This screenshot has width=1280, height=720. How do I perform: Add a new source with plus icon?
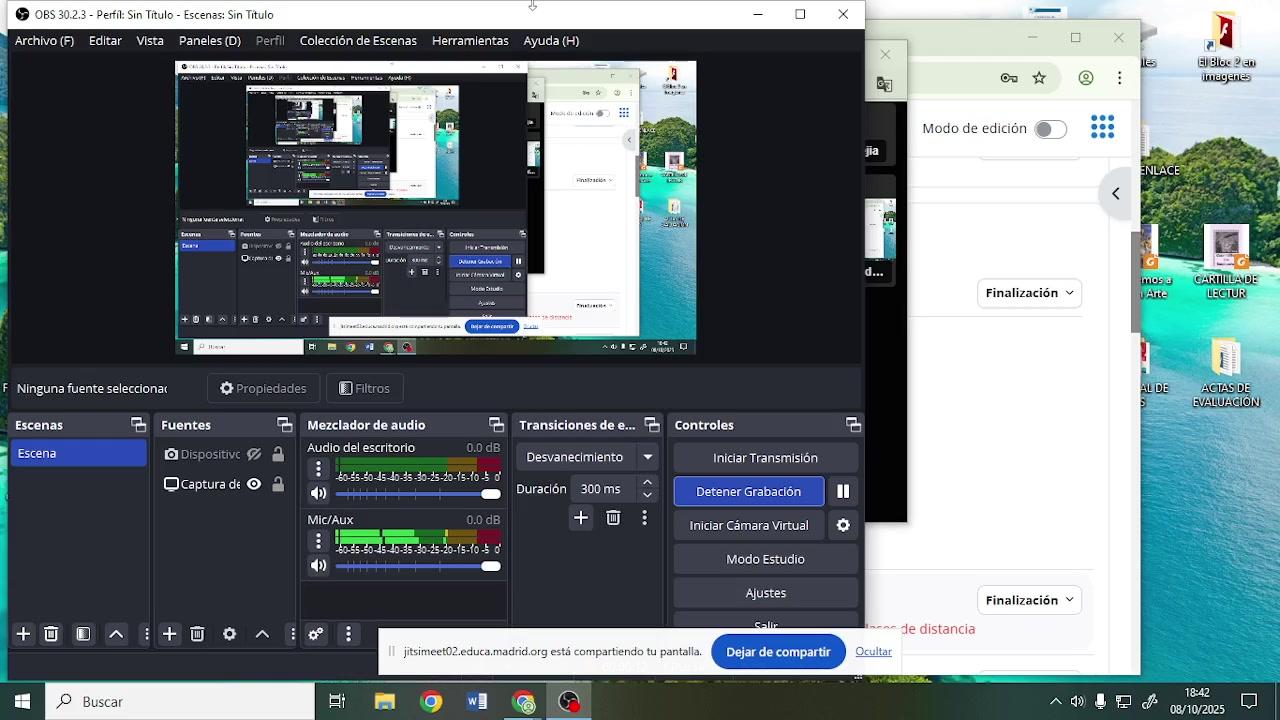(170, 634)
